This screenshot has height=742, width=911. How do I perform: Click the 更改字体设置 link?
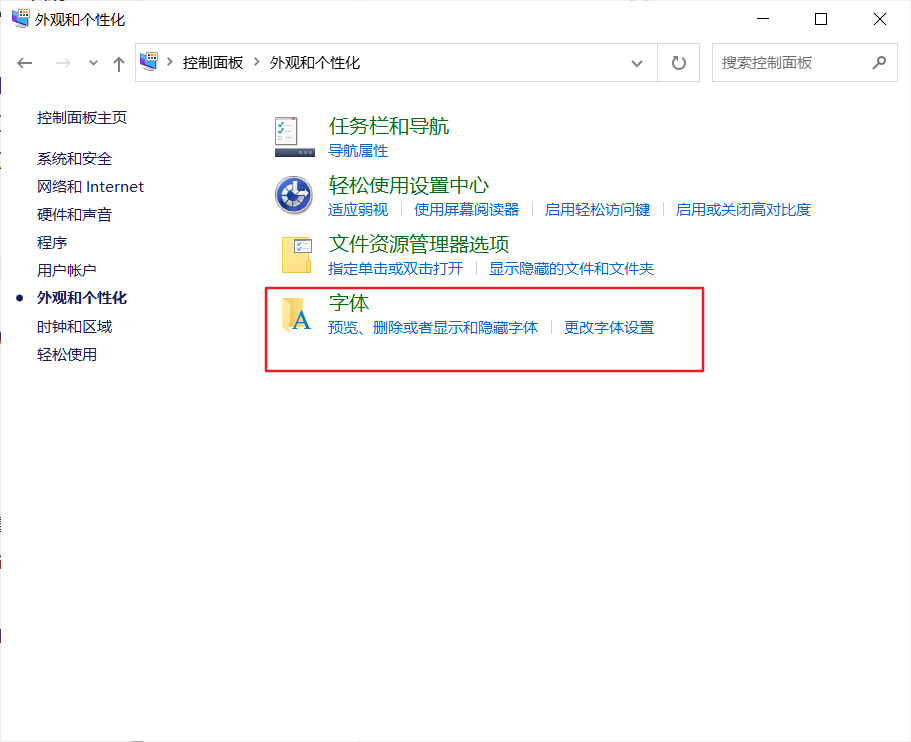(x=609, y=327)
